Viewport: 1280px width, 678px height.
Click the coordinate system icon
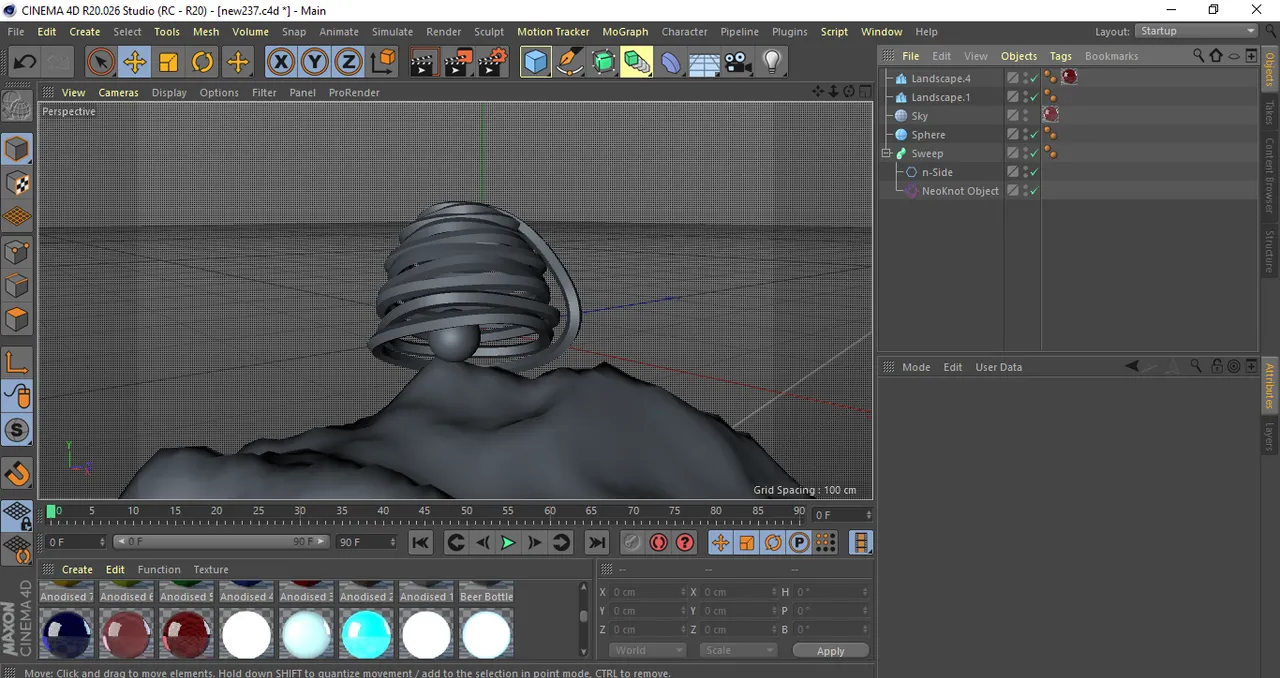click(x=383, y=63)
